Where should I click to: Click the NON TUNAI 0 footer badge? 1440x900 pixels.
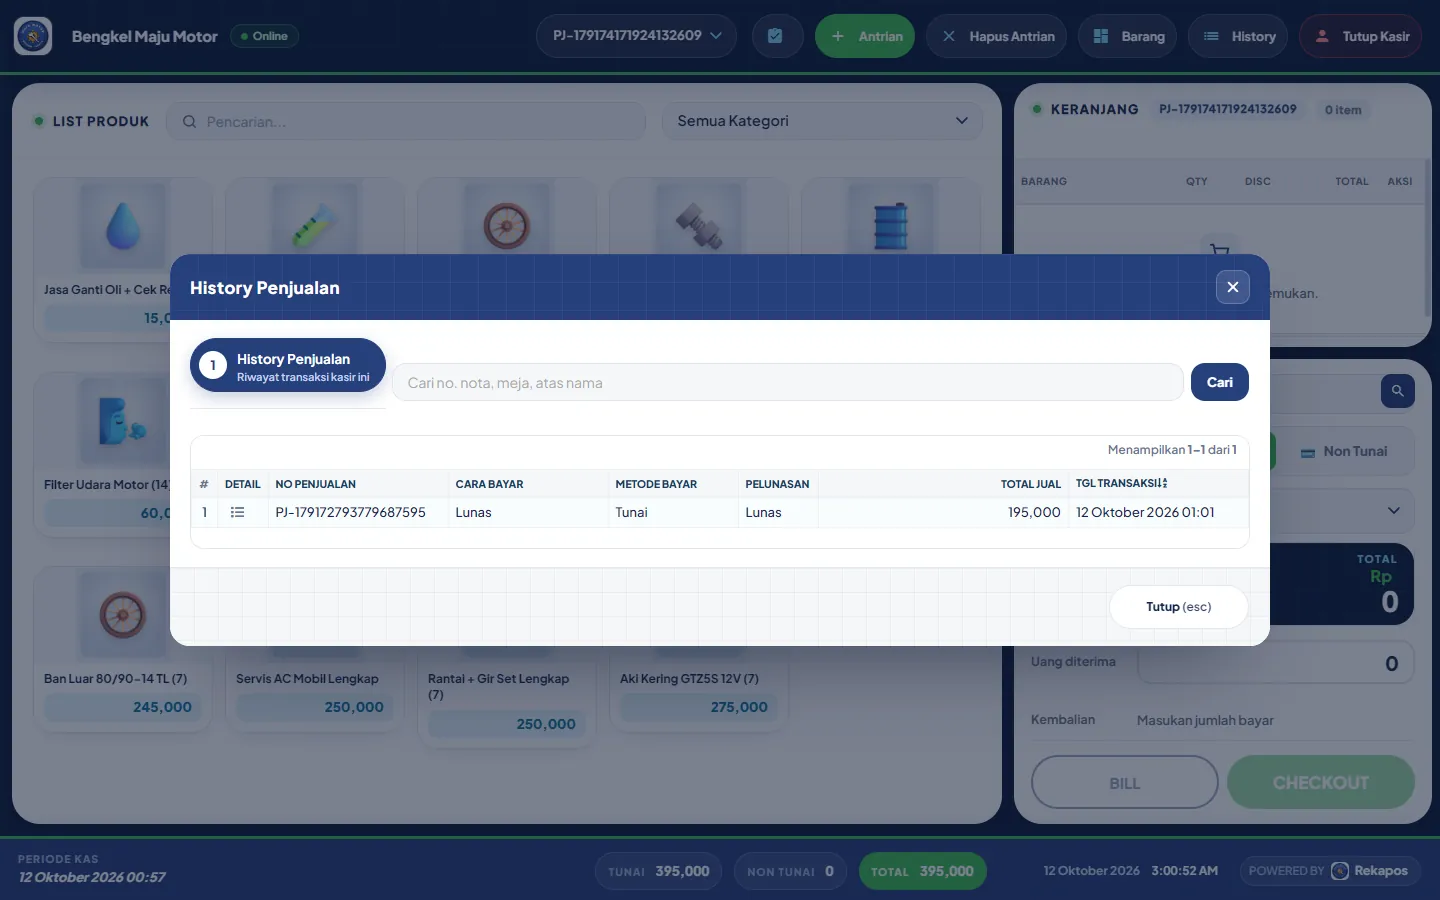[790, 871]
